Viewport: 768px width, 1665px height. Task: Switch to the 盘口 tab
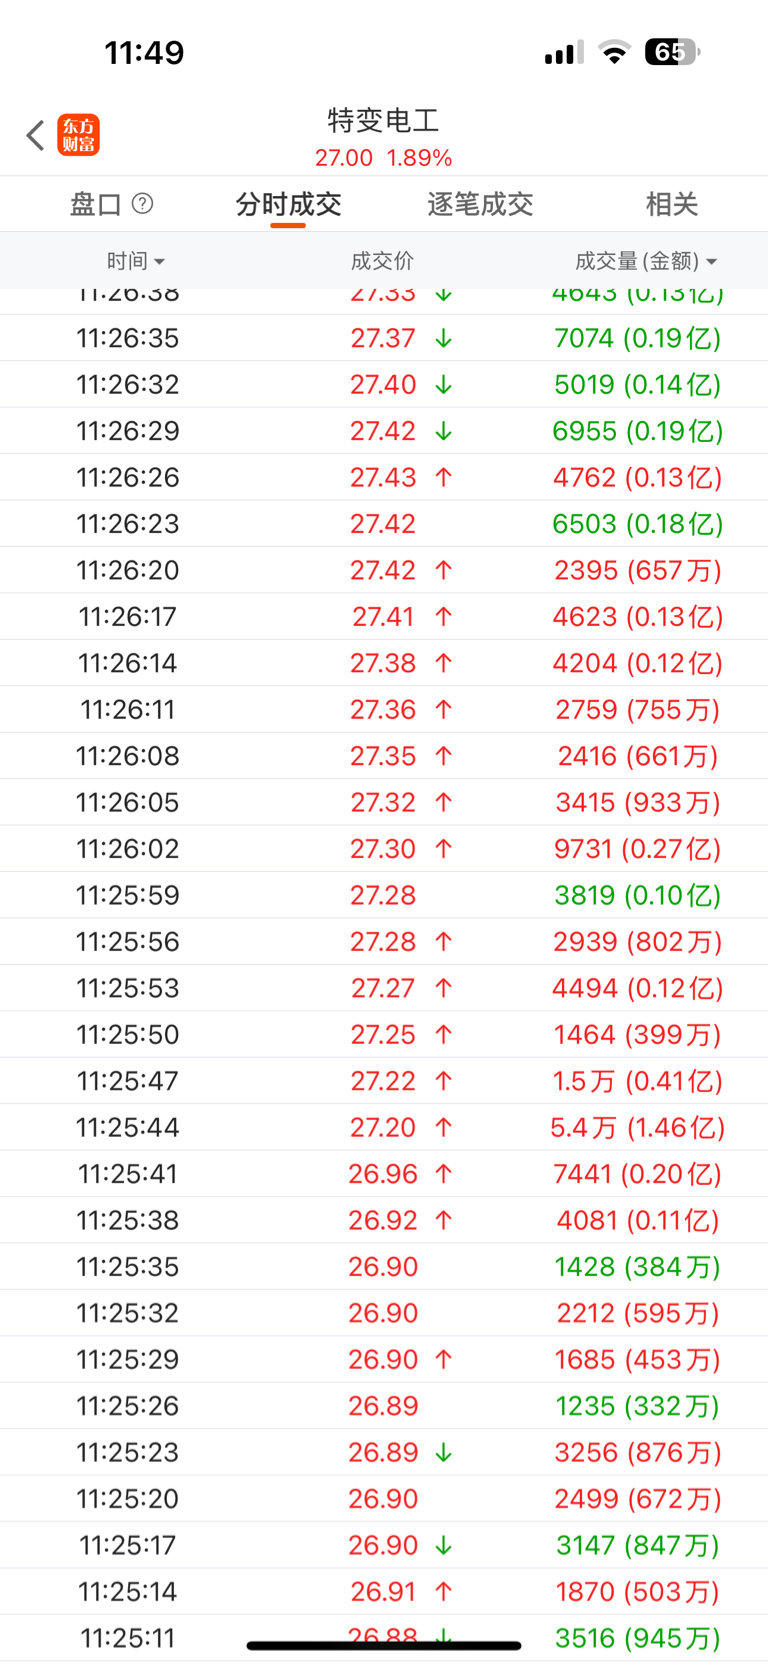(96, 204)
